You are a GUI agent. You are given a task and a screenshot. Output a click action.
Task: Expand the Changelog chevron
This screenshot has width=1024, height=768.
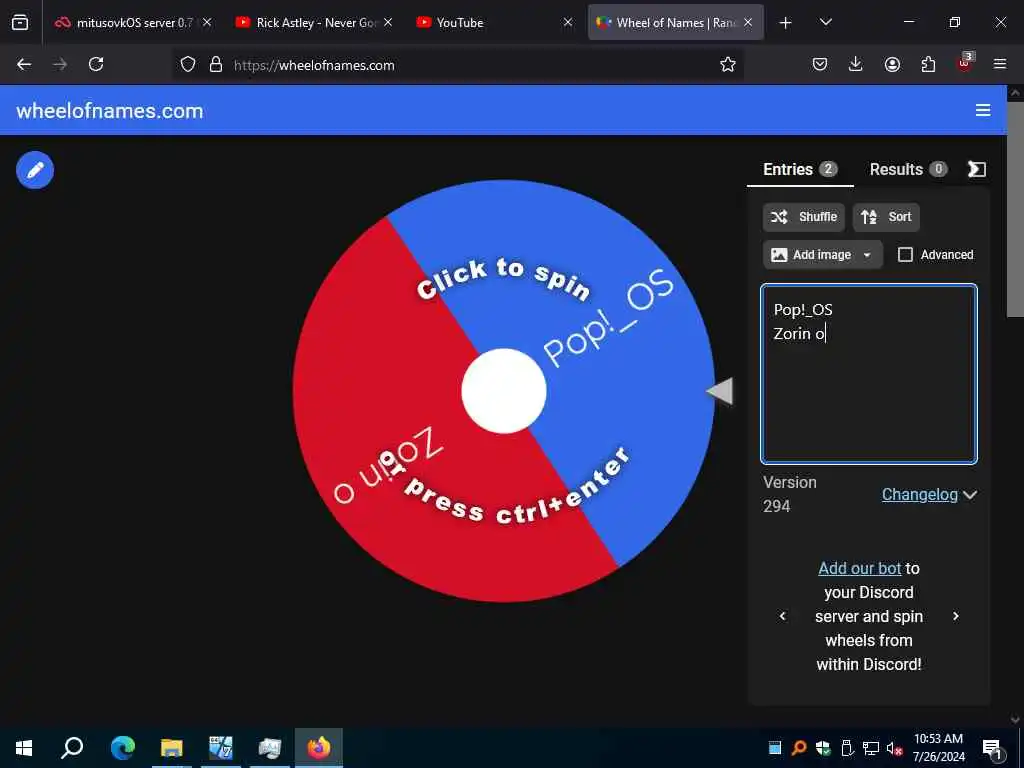coord(970,495)
